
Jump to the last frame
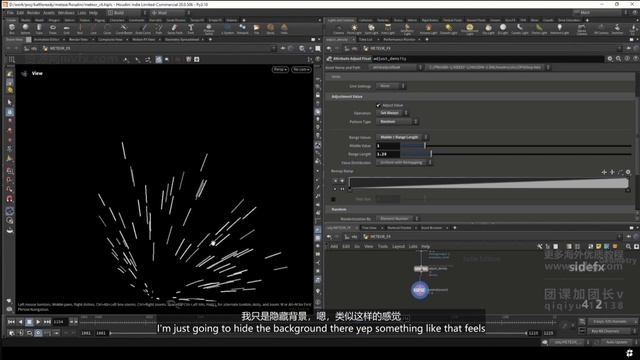[x=47, y=322]
